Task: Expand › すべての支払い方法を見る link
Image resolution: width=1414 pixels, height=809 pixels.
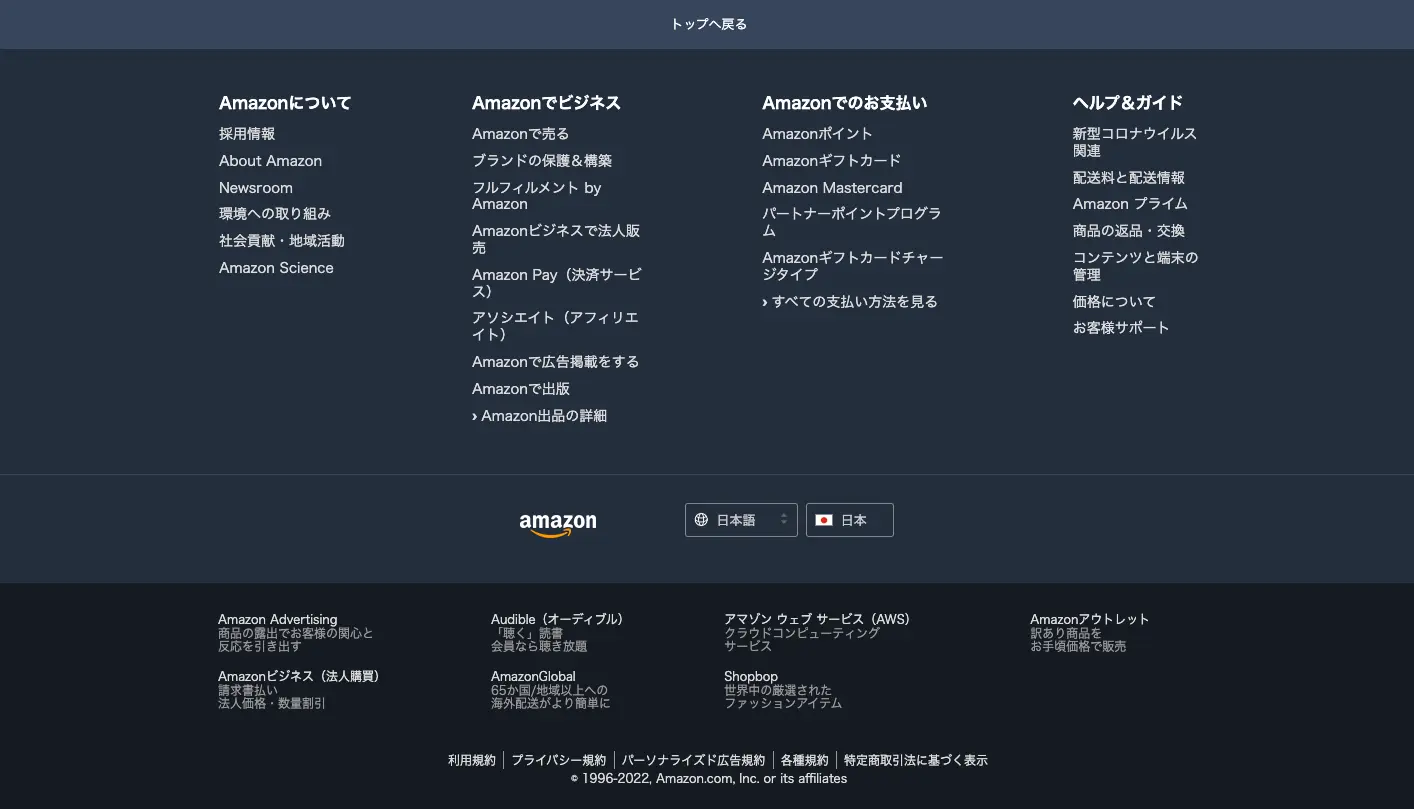Action: (850, 302)
